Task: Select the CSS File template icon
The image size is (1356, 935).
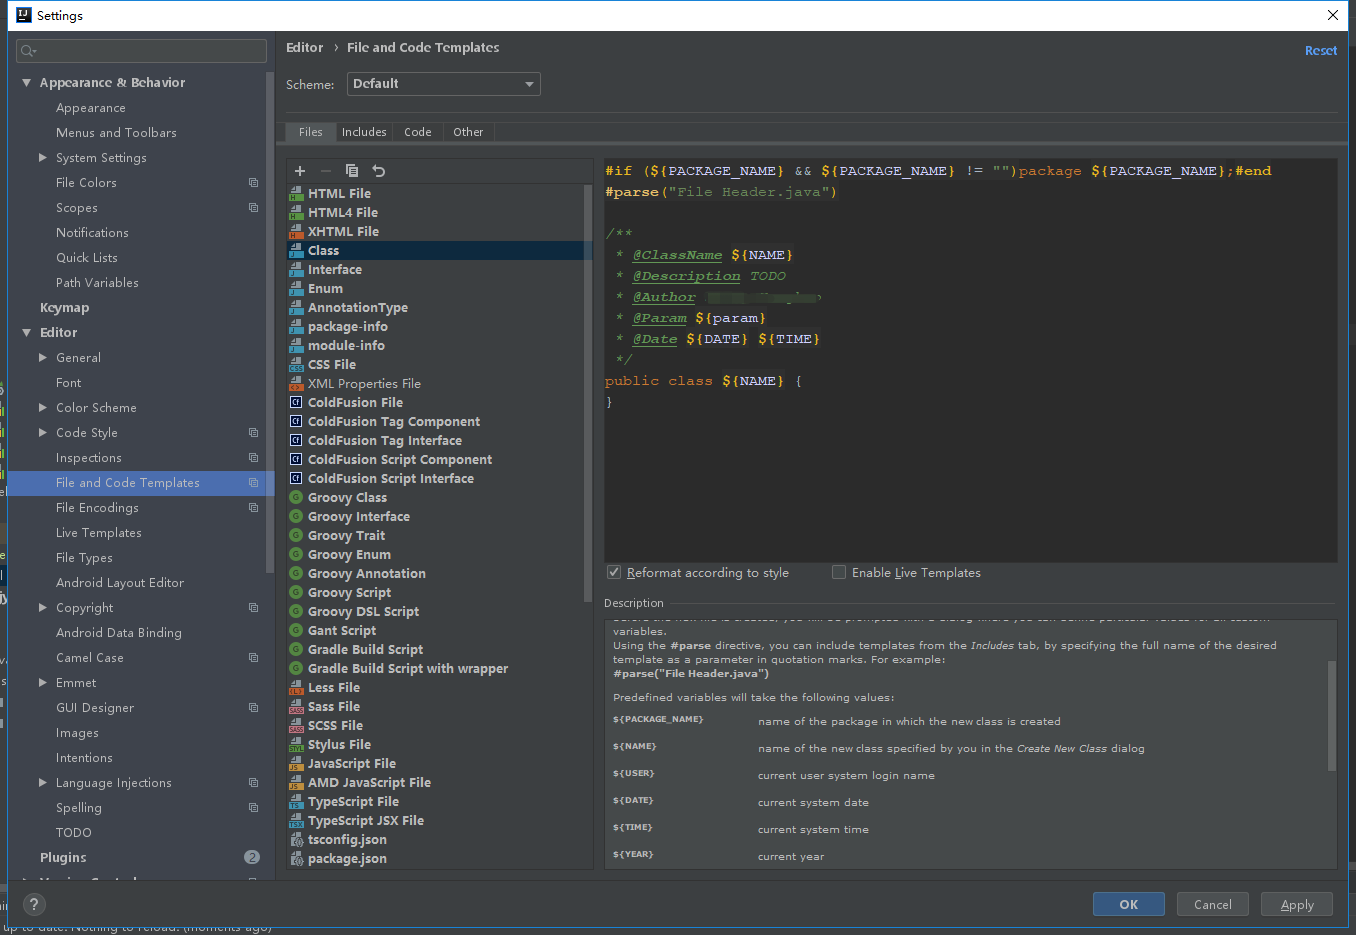Action: [296, 364]
